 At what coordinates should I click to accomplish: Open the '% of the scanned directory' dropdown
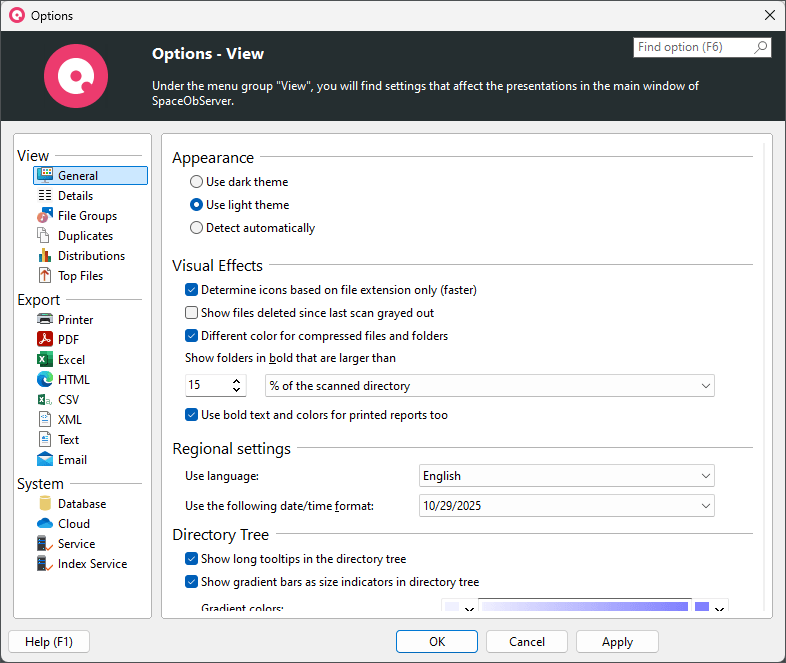[489, 386]
